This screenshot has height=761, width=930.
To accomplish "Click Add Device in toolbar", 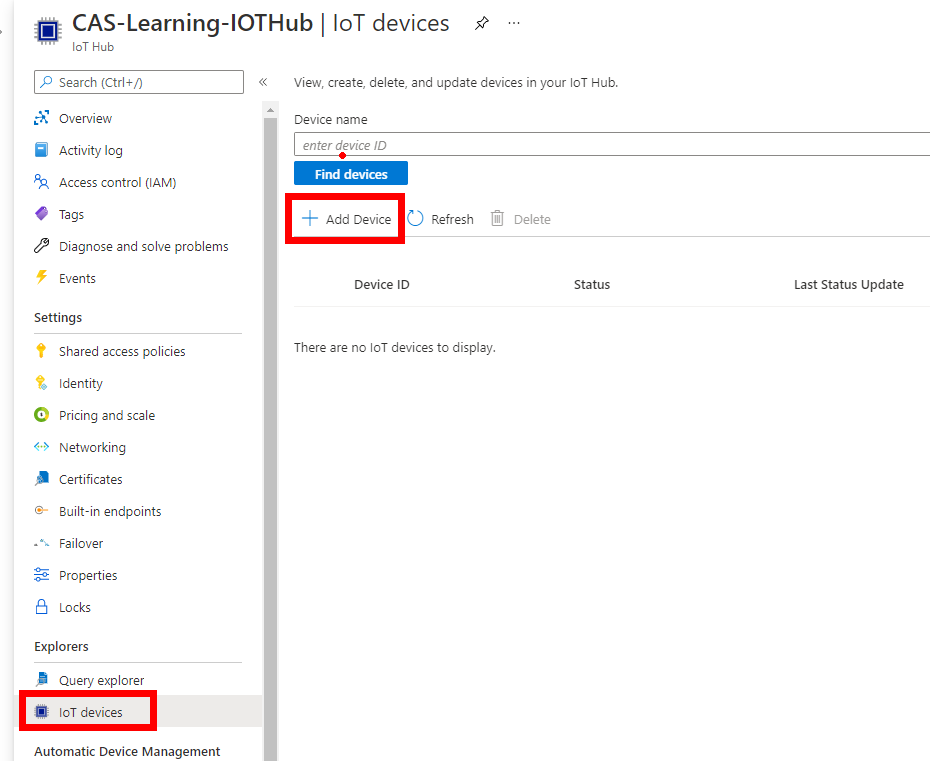I will click(346, 219).
